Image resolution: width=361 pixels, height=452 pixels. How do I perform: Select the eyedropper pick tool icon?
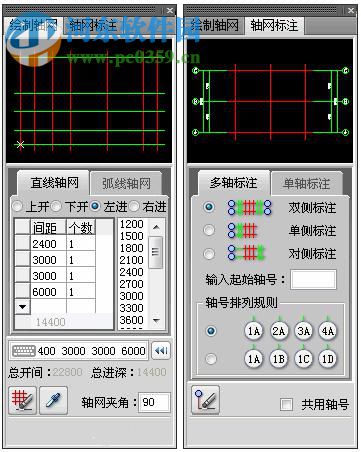[53, 400]
